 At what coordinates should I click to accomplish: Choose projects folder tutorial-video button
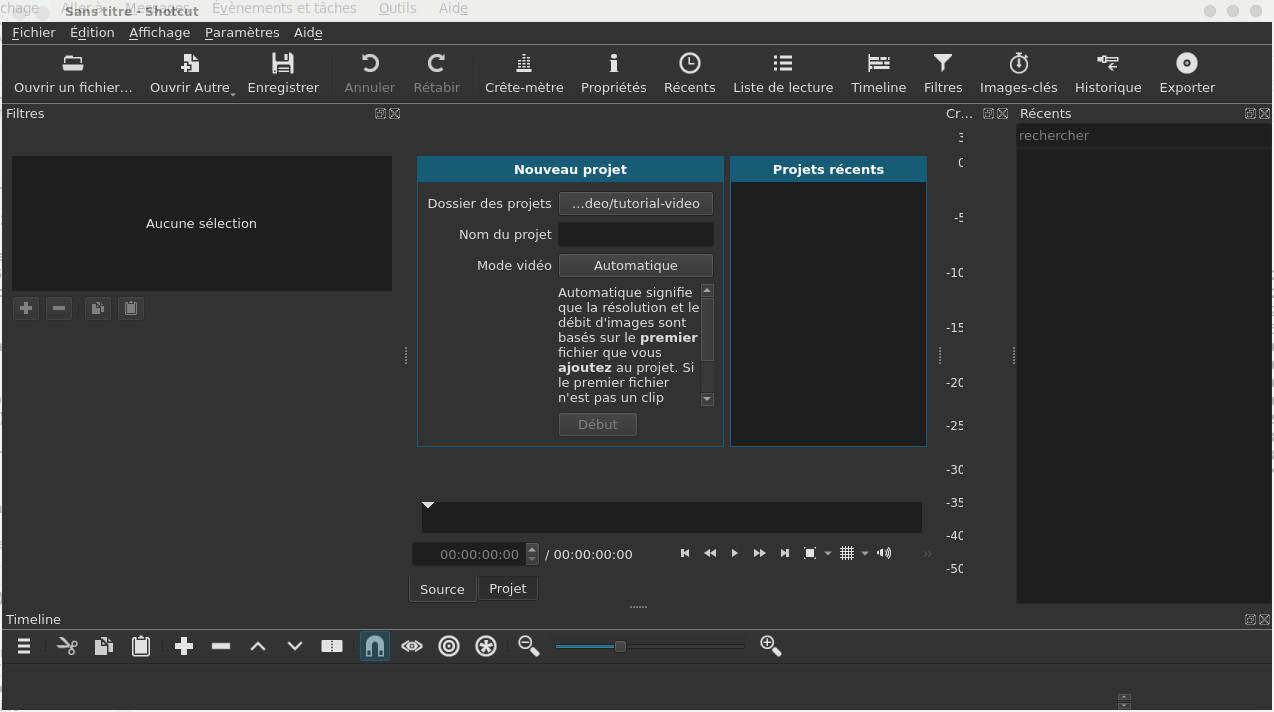pyautogui.click(x=636, y=203)
